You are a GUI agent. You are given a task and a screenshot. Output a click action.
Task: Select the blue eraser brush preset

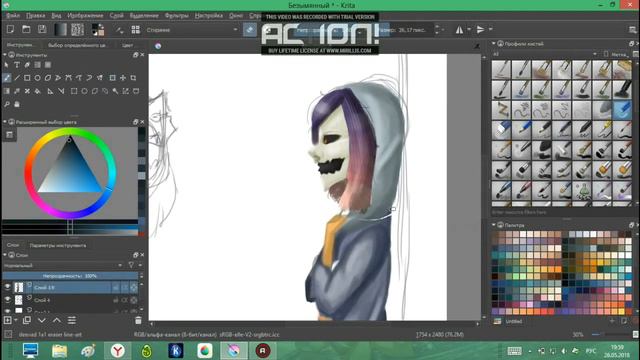click(622, 110)
